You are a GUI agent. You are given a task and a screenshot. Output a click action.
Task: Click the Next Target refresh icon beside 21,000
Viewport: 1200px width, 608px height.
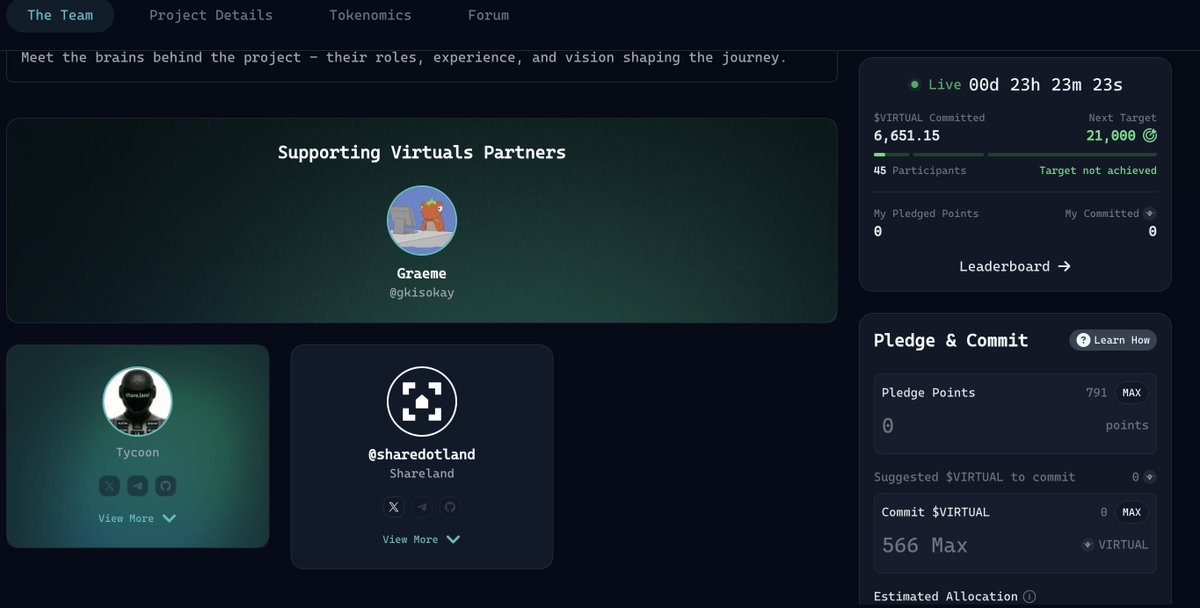(x=1149, y=135)
